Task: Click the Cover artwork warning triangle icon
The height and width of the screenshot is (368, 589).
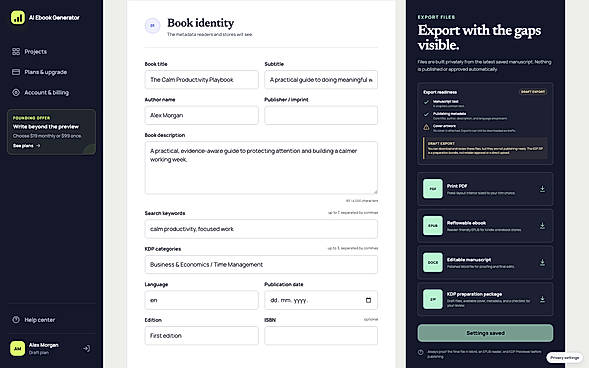Action: point(426,127)
